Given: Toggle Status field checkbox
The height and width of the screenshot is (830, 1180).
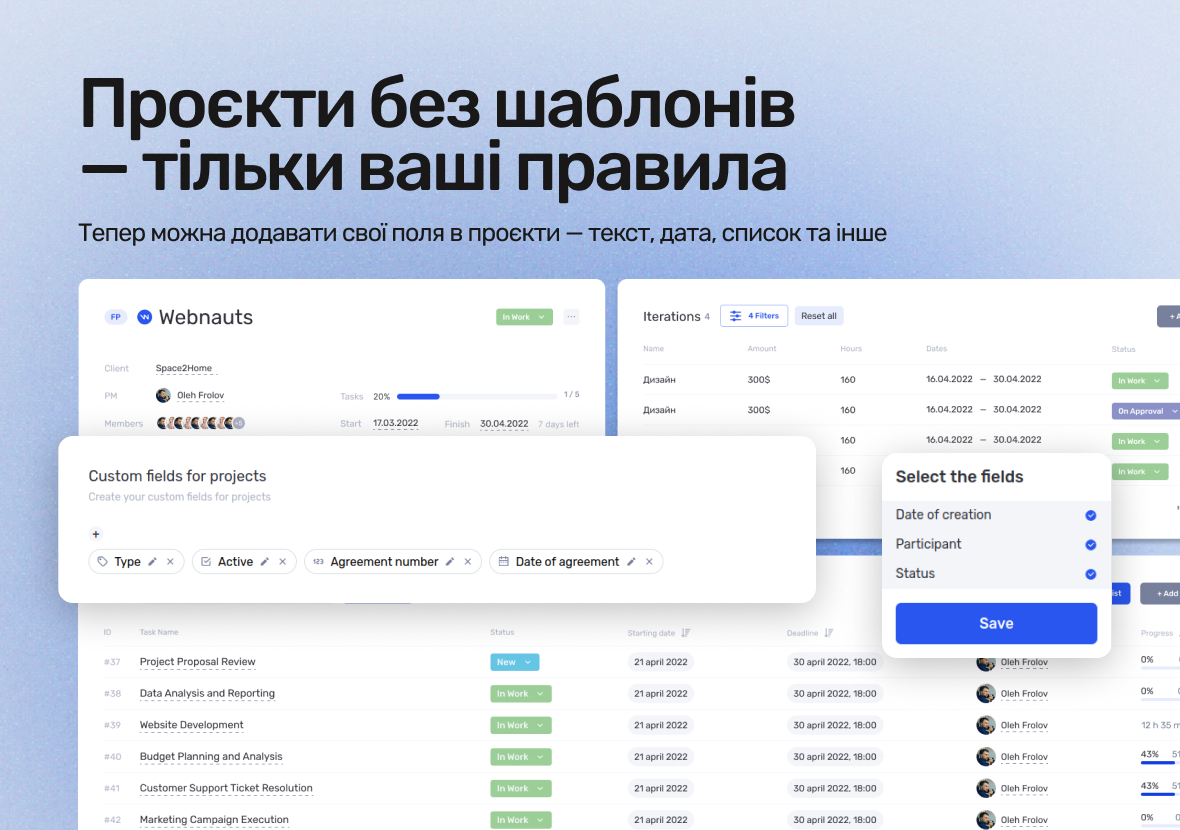Looking at the screenshot, I should [1090, 574].
